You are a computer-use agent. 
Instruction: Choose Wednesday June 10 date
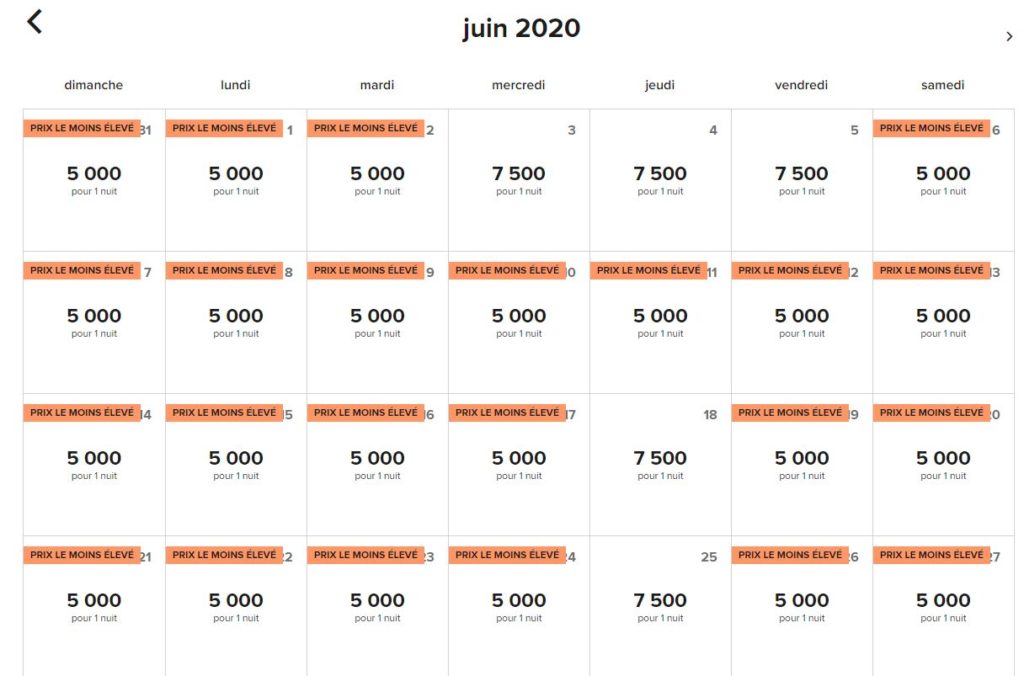[x=519, y=322]
